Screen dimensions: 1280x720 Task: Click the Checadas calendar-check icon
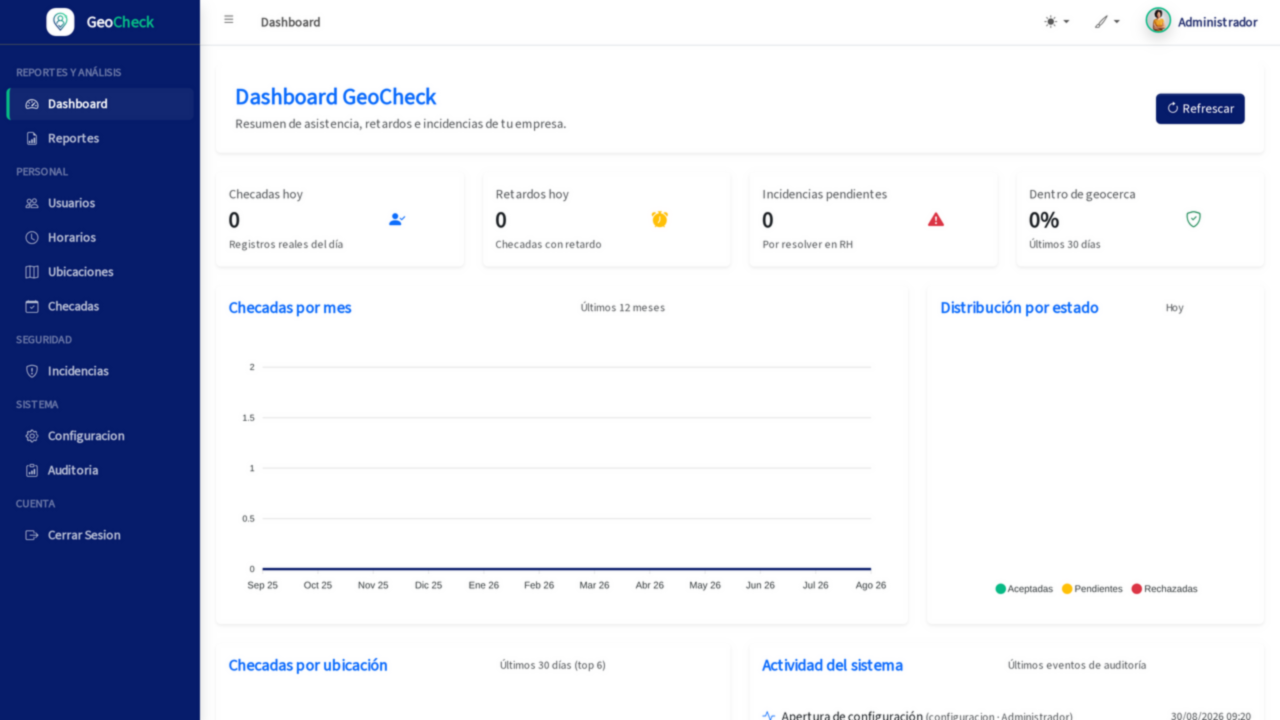[32, 306]
